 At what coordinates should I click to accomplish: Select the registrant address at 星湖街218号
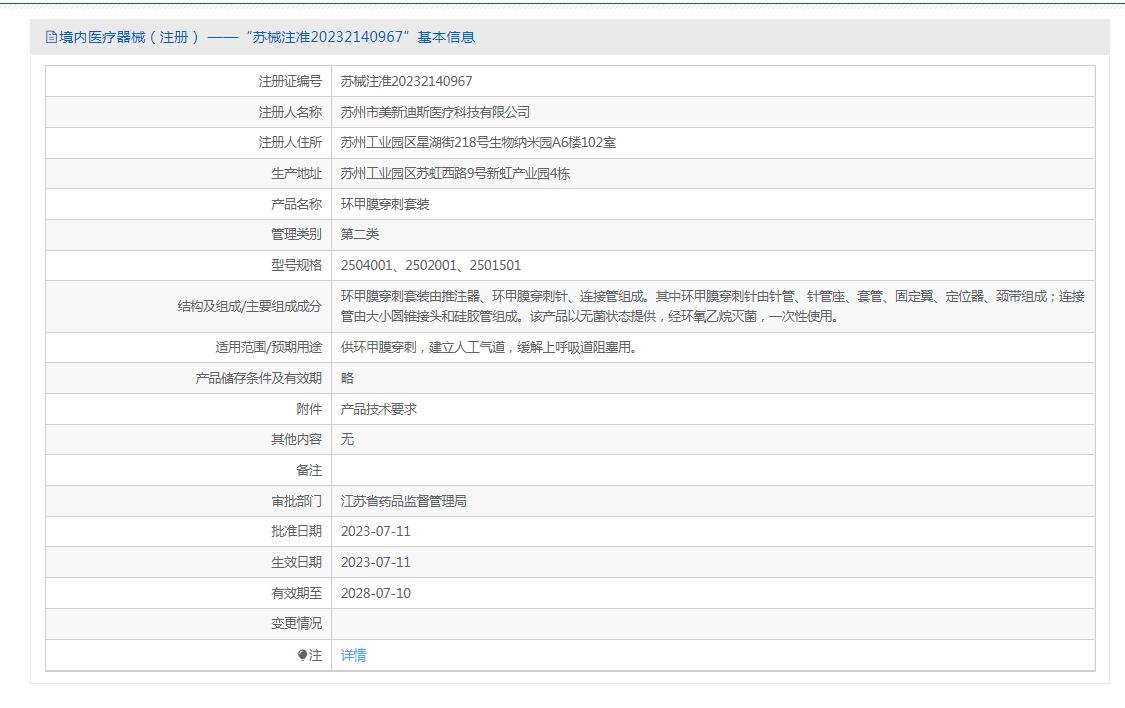point(478,143)
